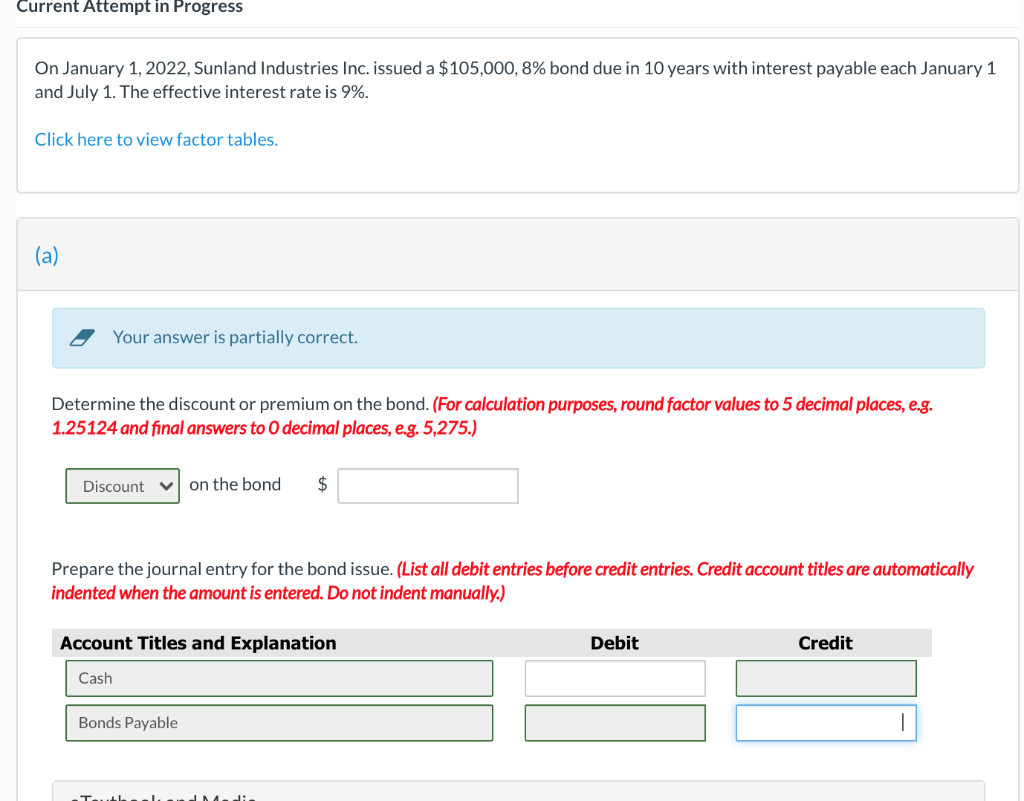Select the Bonds Payable account title field
This screenshot has height=801, width=1024.
pyautogui.click(x=278, y=722)
